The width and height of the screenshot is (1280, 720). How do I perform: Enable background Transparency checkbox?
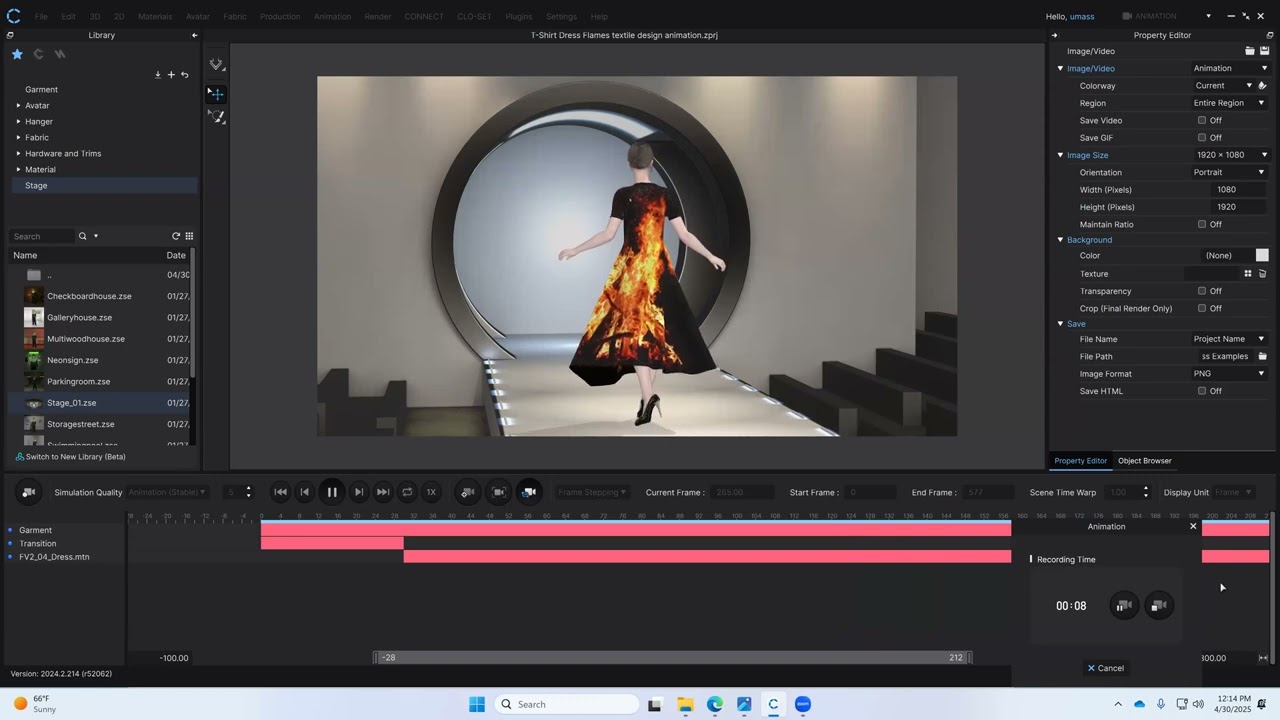tap(1202, 291)
